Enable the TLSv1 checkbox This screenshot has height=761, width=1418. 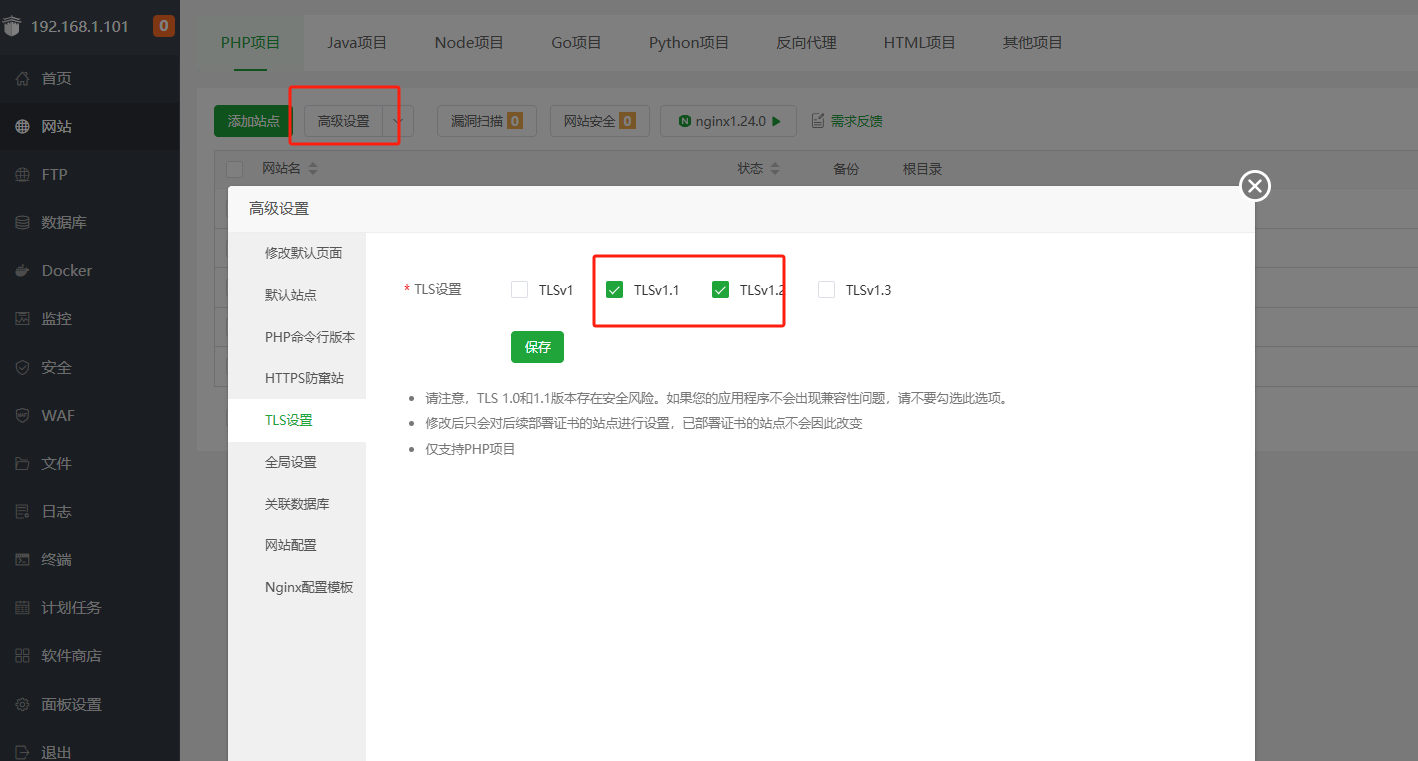[519, 290]
